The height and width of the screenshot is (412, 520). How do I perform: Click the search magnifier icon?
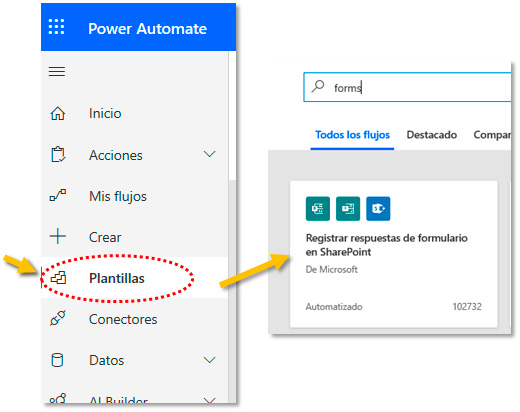click(x=318, y=86)
